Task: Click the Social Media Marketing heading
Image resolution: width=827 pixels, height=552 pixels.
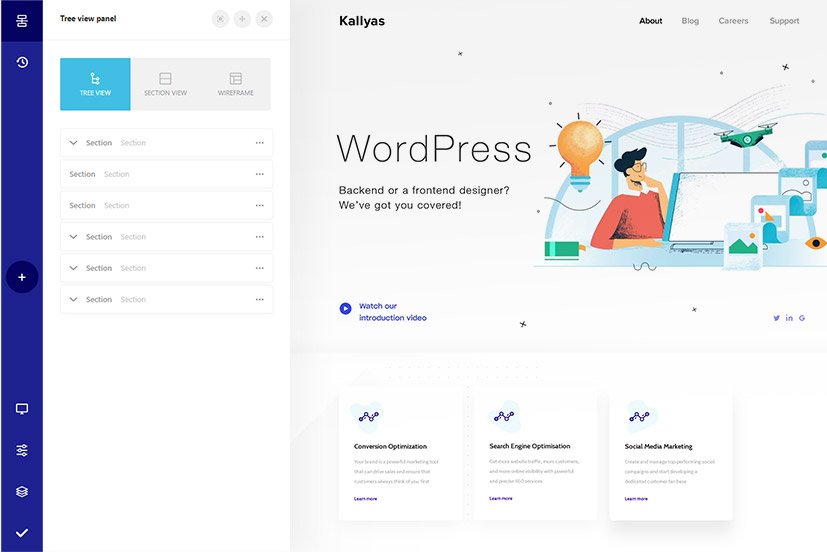Action: [x=658, y=447]
